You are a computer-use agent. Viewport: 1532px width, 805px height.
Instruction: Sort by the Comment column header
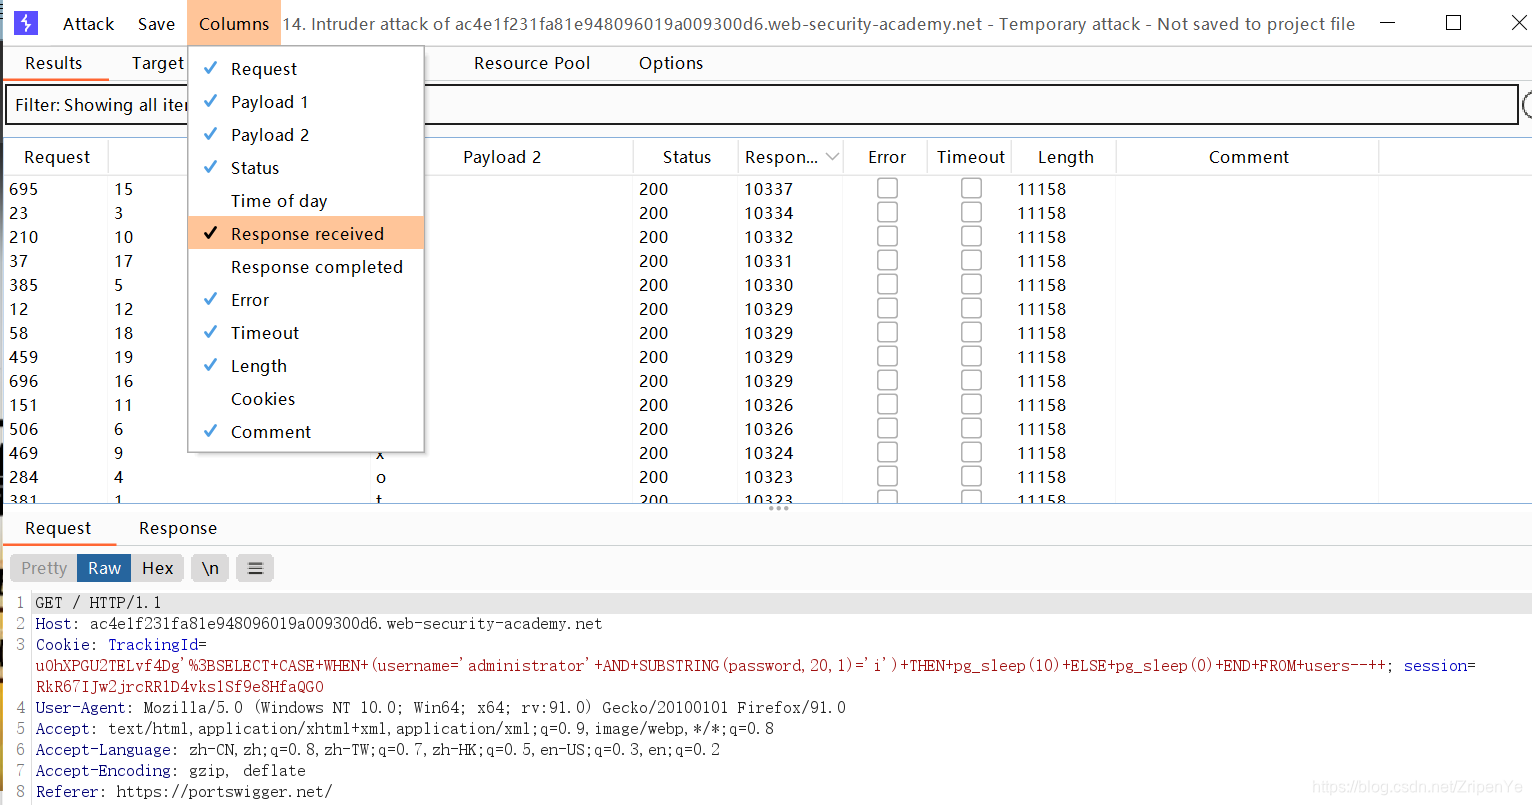1249,157
